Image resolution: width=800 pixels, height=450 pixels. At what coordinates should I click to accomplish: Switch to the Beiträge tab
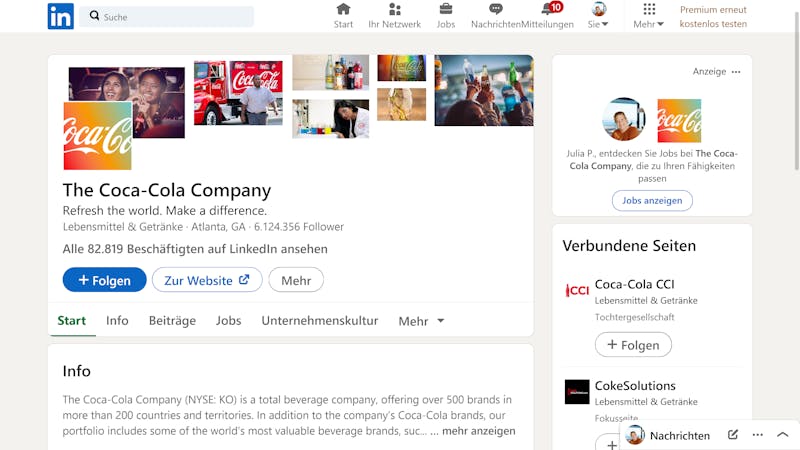point(172,320)
